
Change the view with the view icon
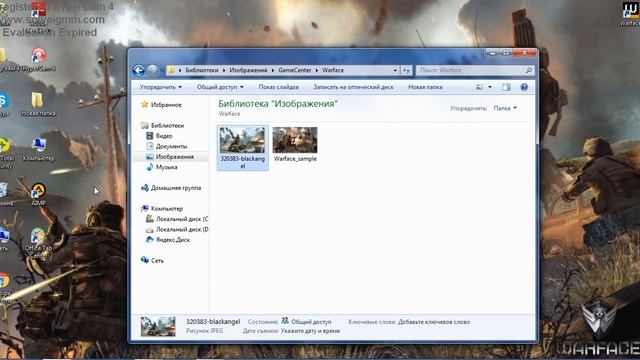480,87
